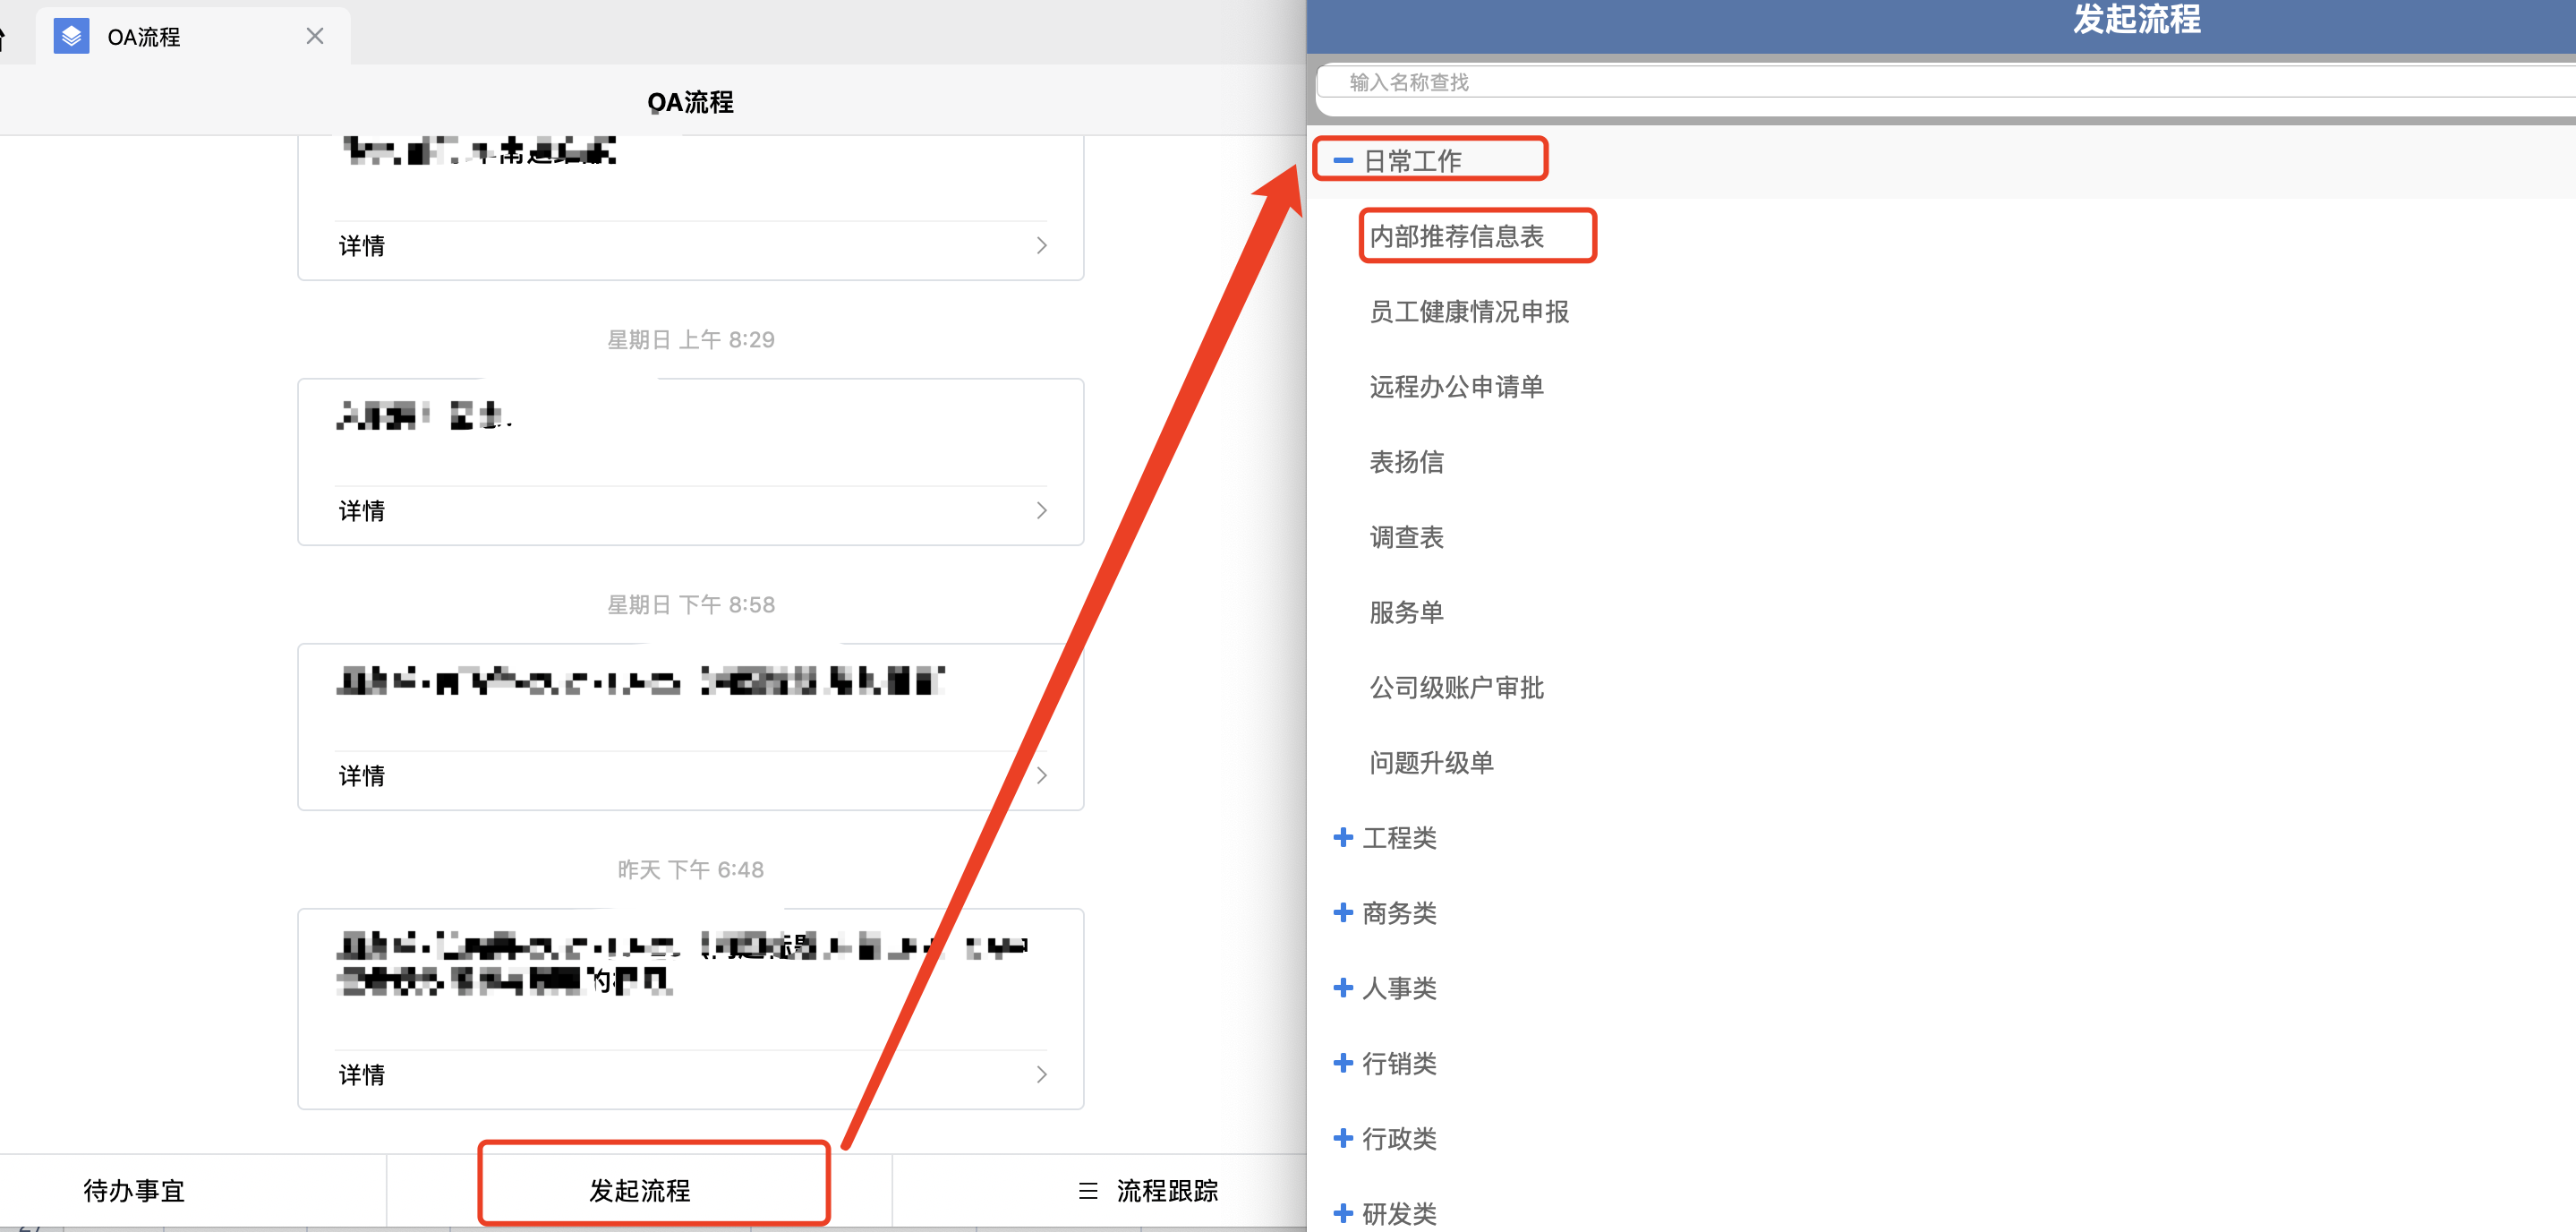Click chevron arrow of the 下午 6:48 message

[x=1042, y=1074]
